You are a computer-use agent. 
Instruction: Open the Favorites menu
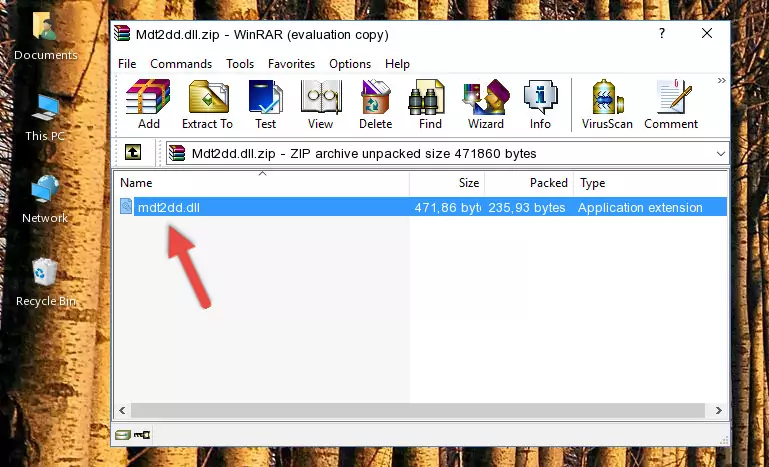click(x=291, y=64)
